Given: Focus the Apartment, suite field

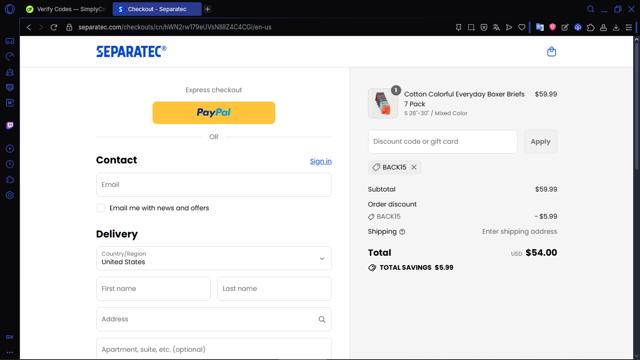Looking at the screenshot, I should (214, 349).
